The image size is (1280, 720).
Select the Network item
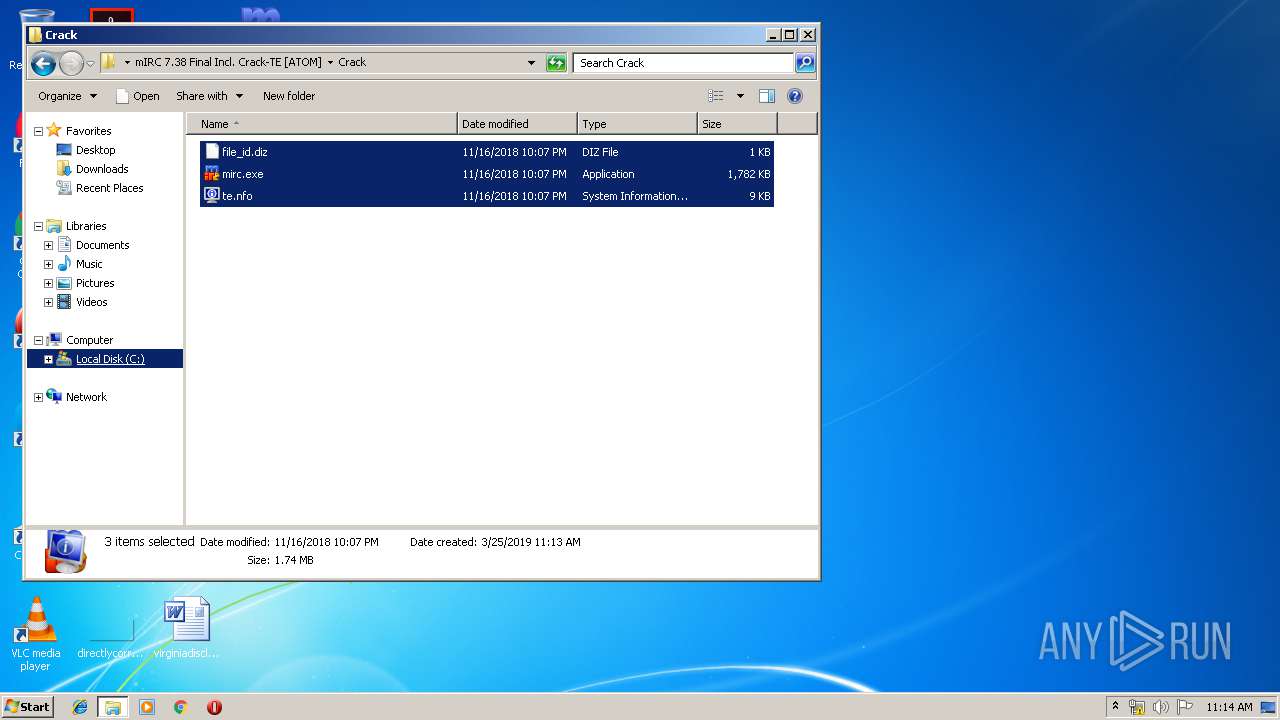86,397
